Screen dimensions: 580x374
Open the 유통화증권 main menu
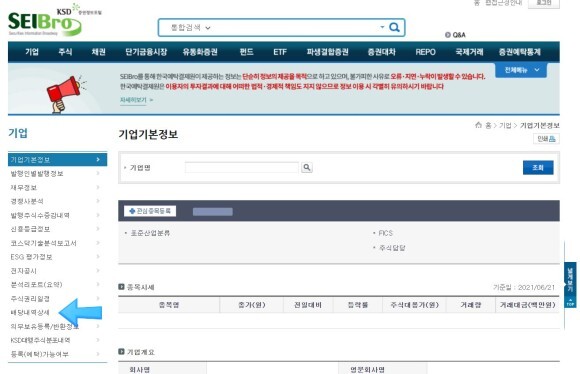click(x=200, y=52)
